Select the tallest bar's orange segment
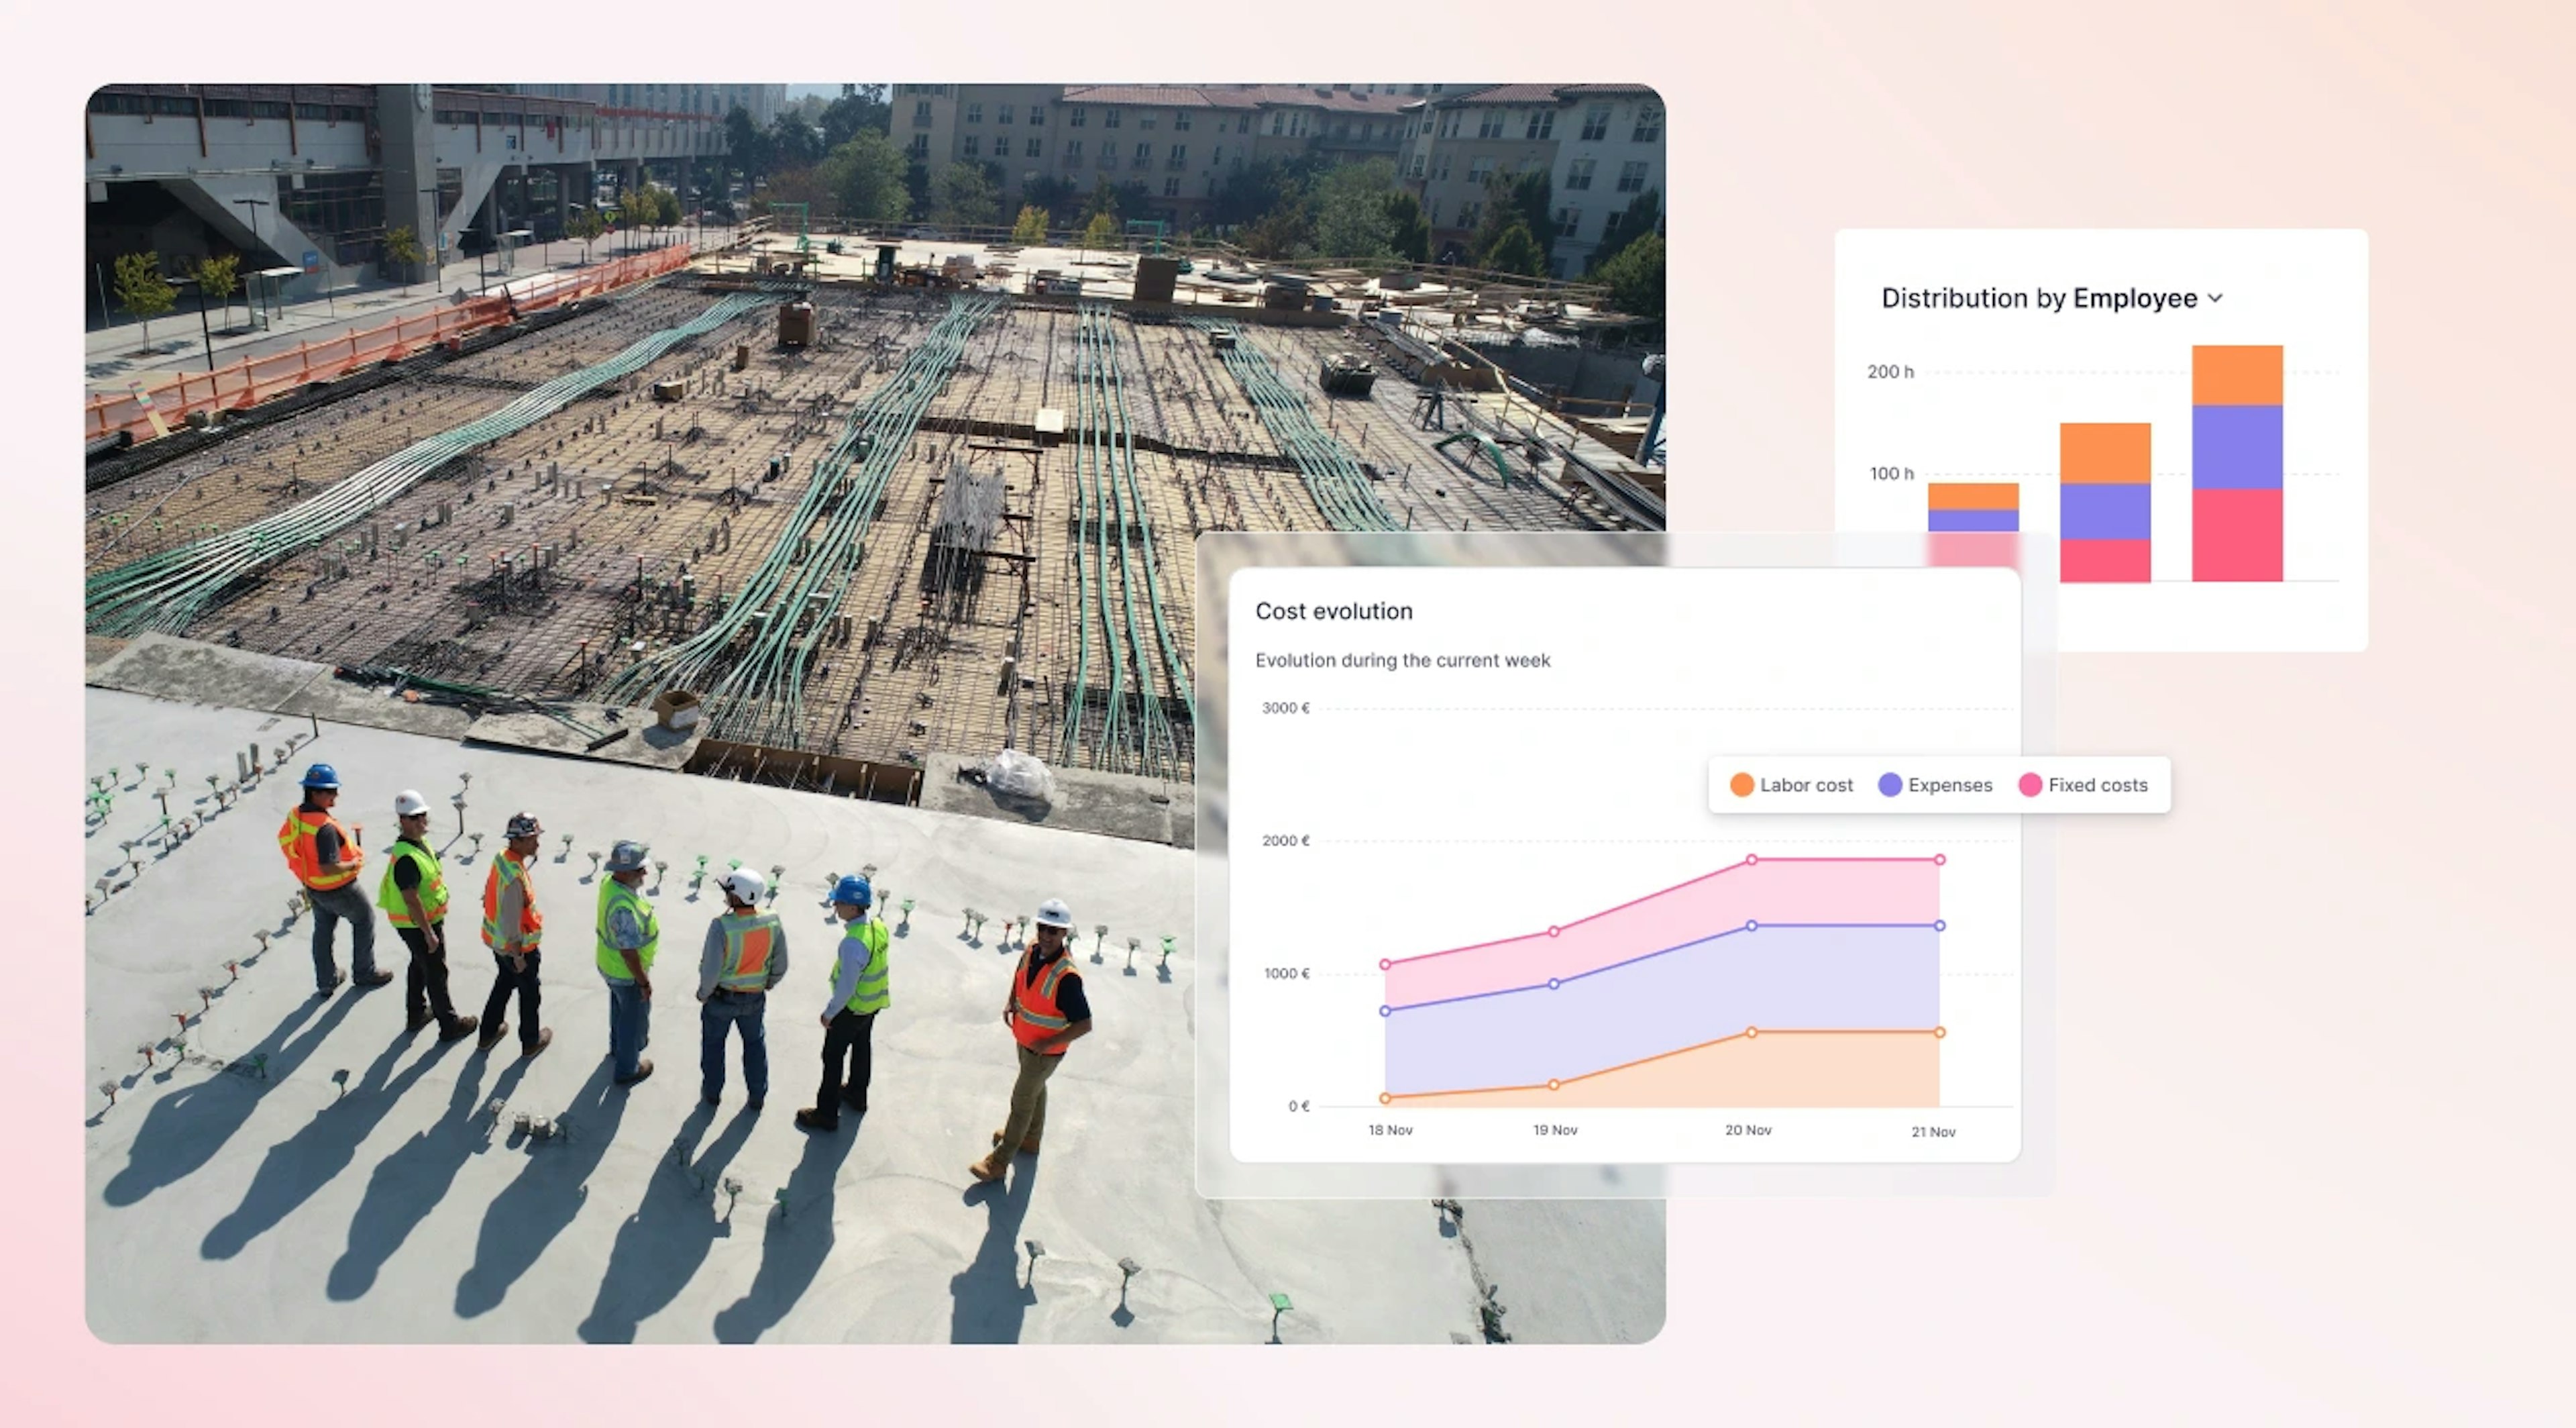 (x=2237, y=375)
